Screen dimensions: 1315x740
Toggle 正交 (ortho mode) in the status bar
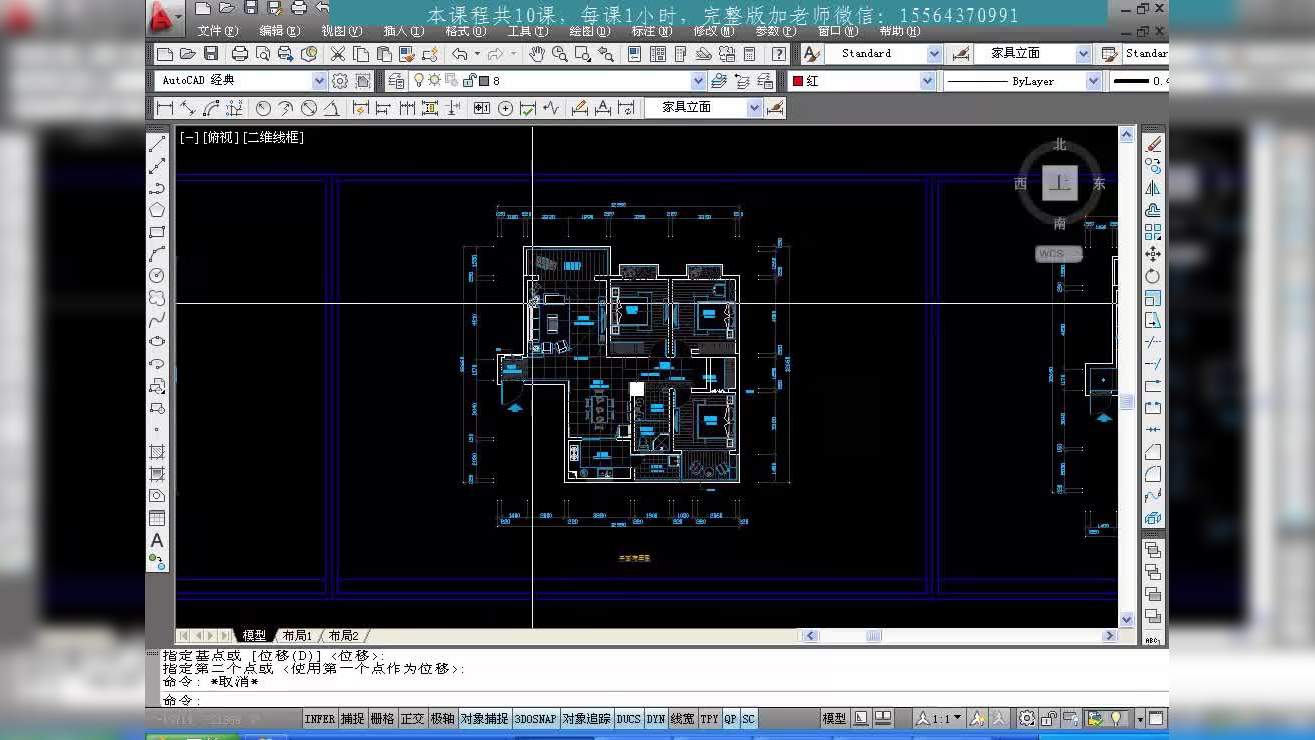412,718
